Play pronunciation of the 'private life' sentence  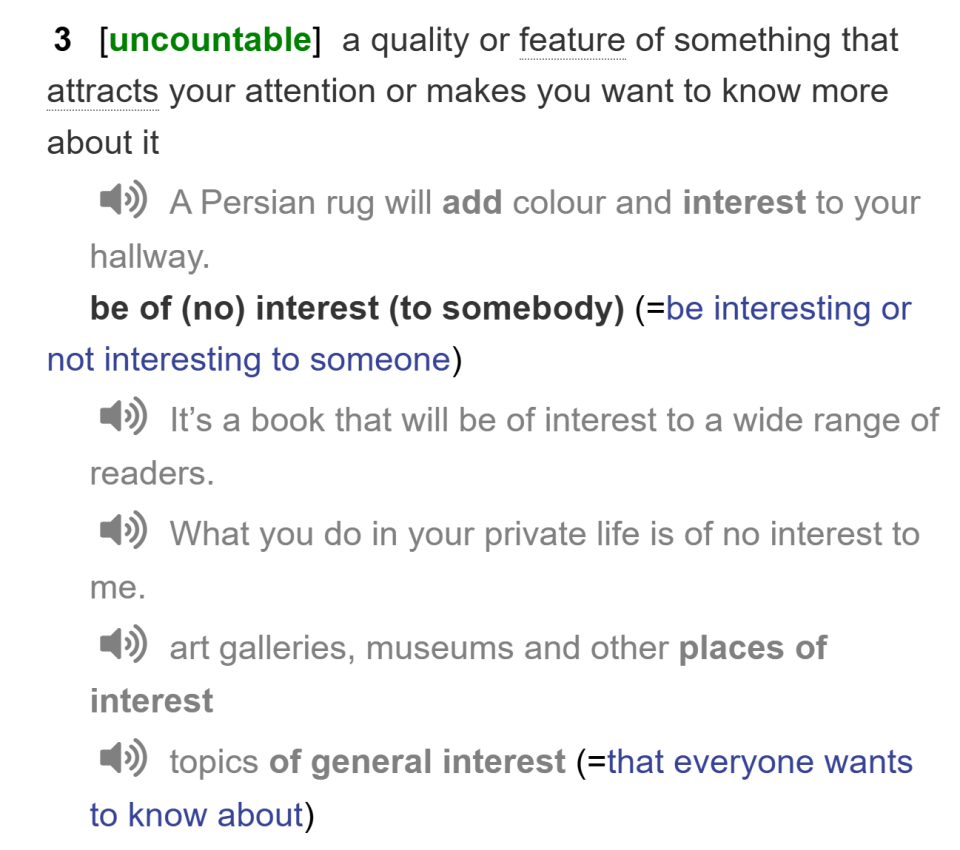123,531
